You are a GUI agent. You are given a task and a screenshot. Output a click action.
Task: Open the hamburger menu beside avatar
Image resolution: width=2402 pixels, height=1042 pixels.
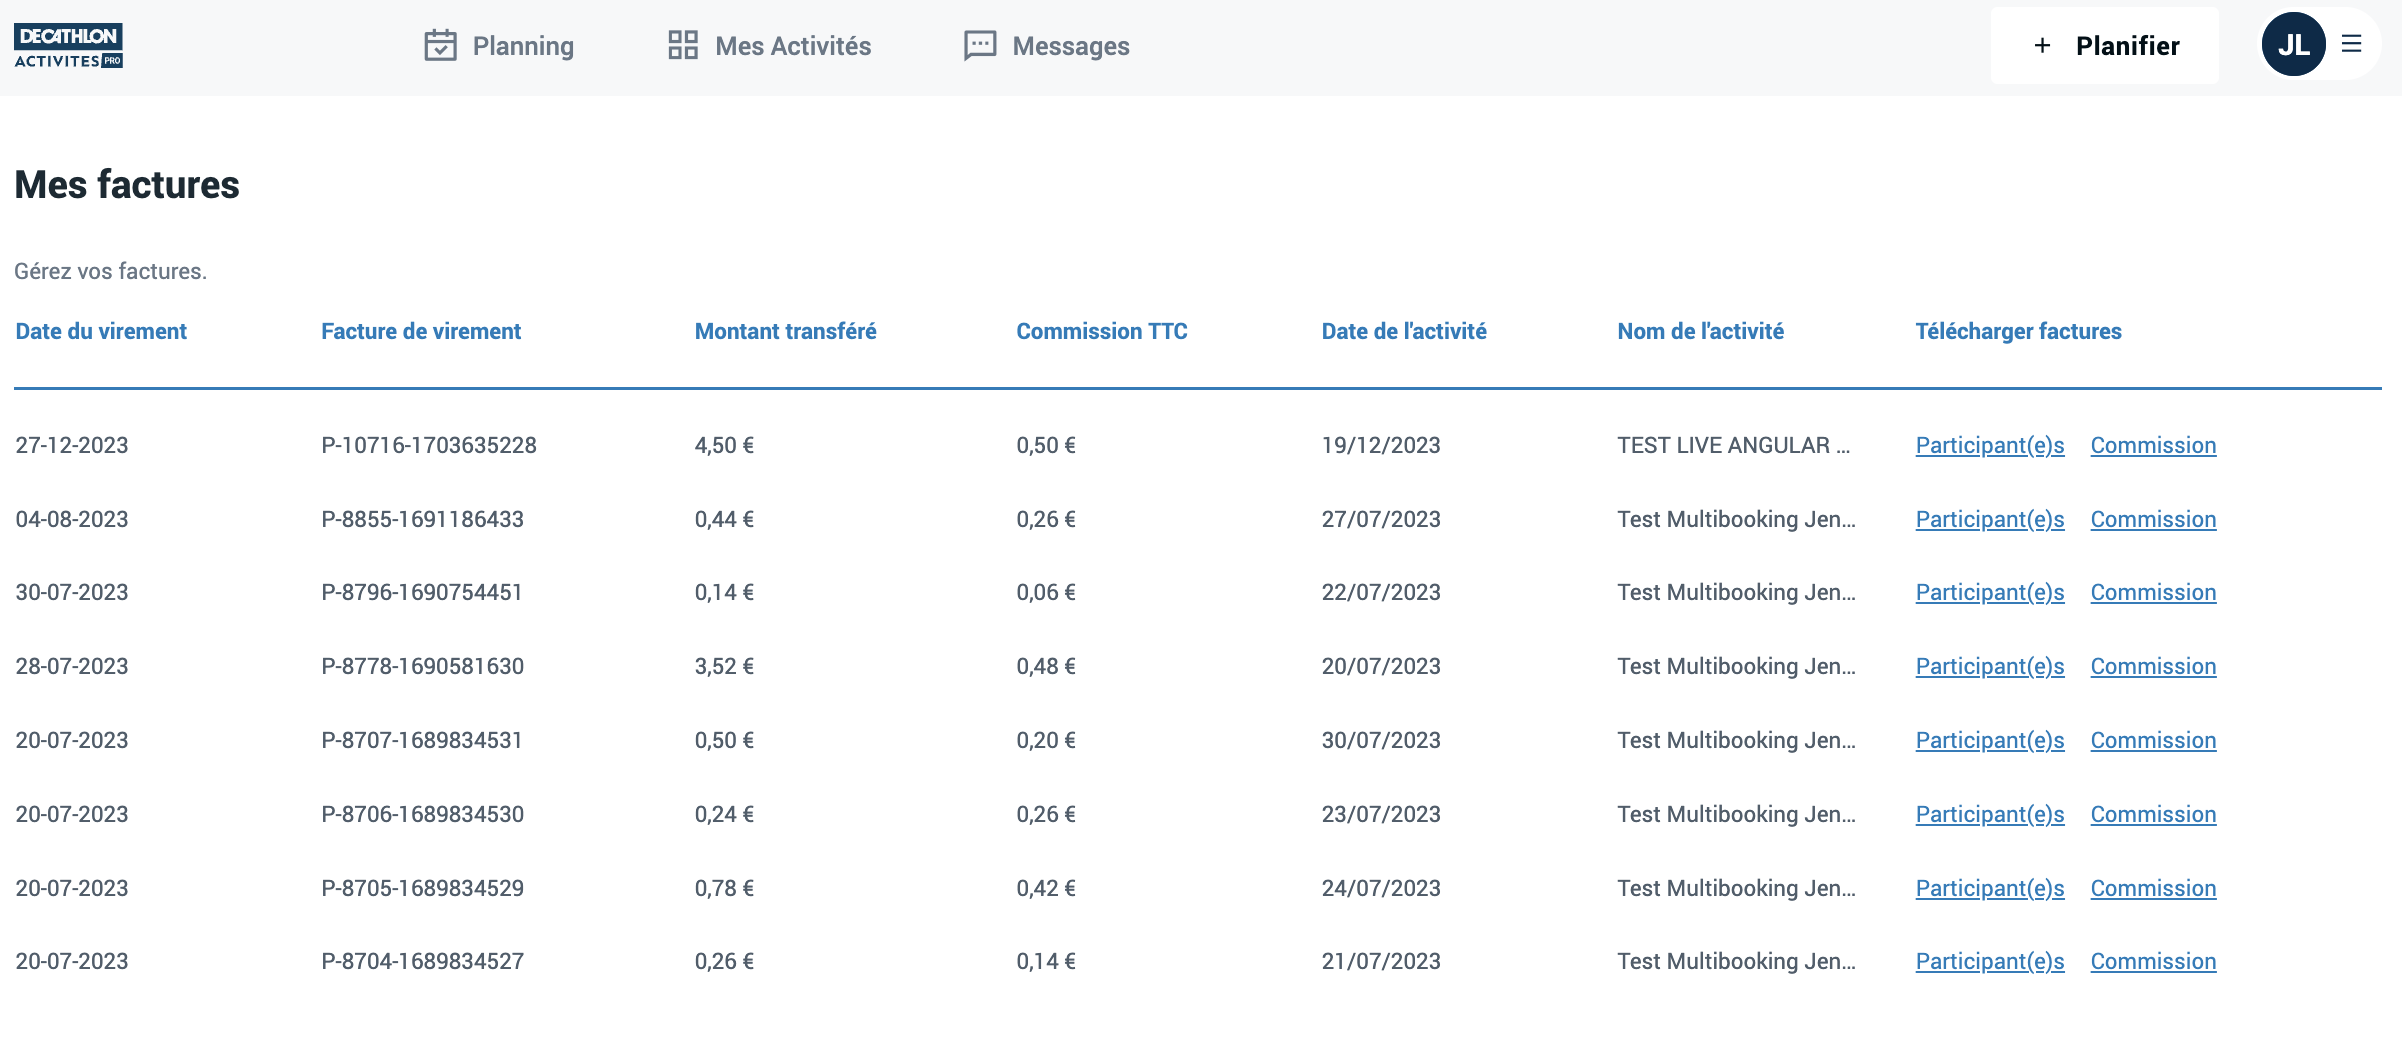(x=2351, y=45)
